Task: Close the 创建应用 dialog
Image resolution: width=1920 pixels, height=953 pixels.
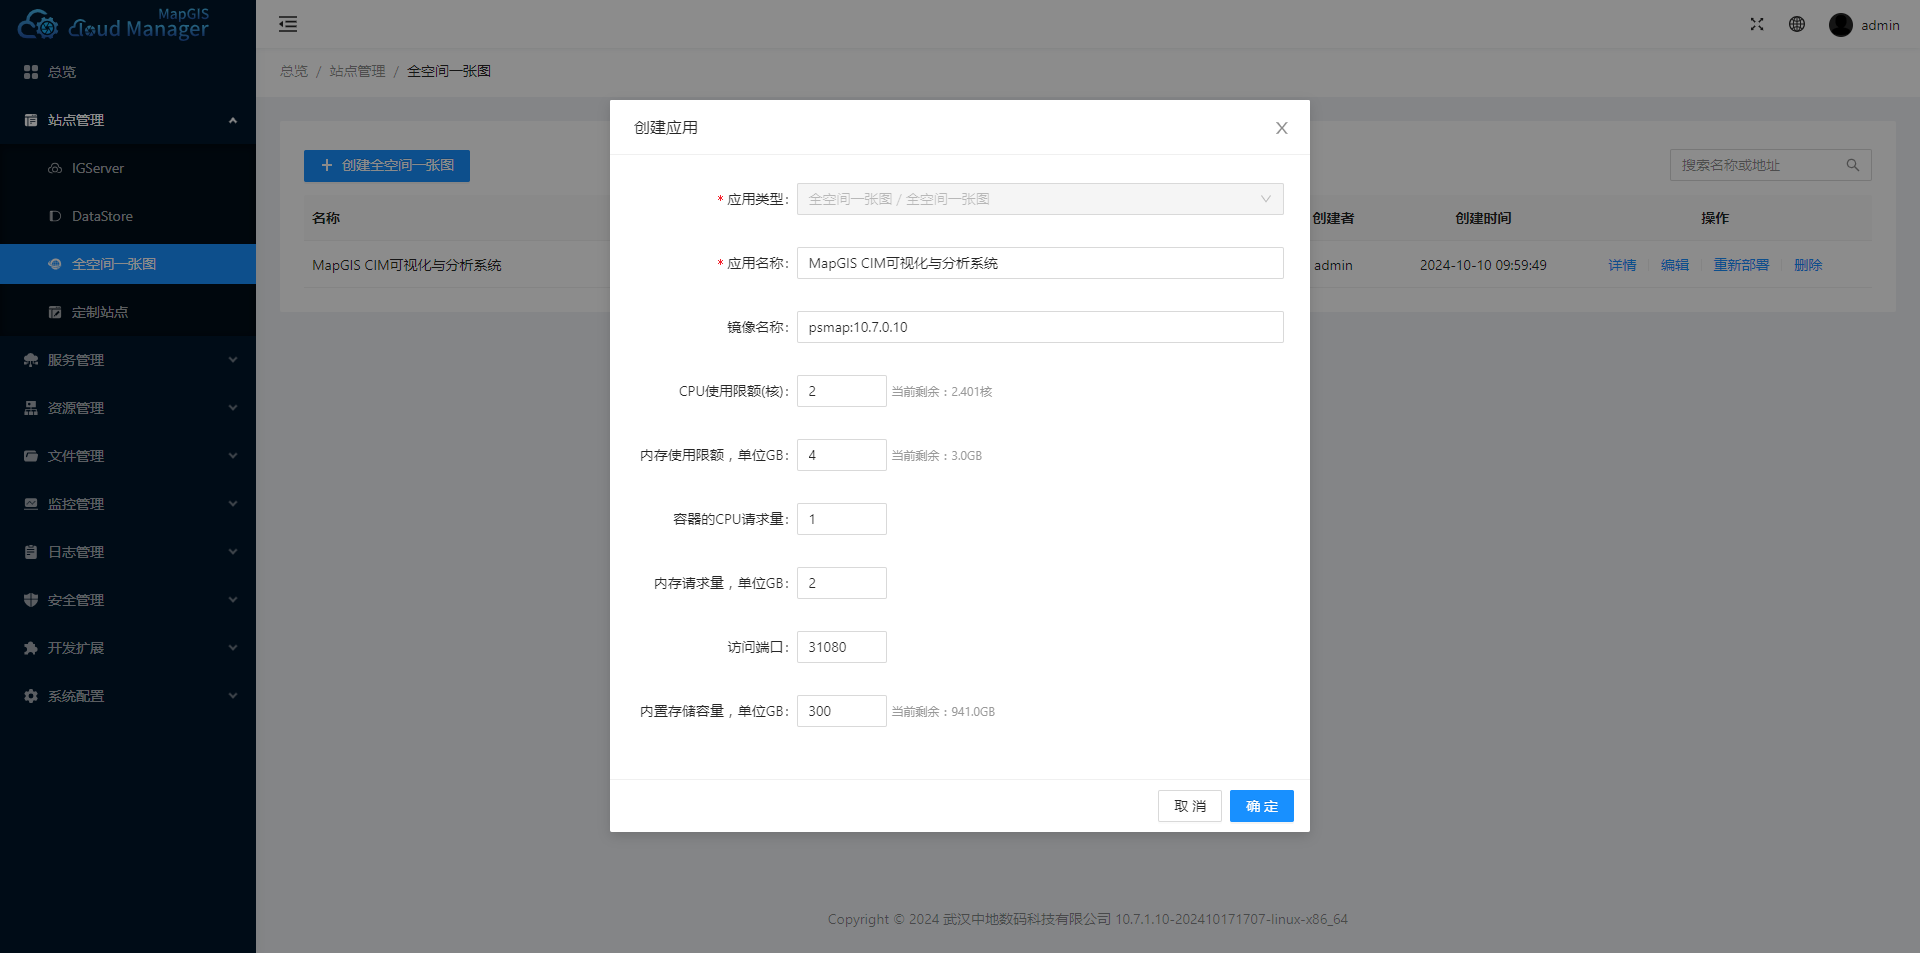Action: 1281,128
